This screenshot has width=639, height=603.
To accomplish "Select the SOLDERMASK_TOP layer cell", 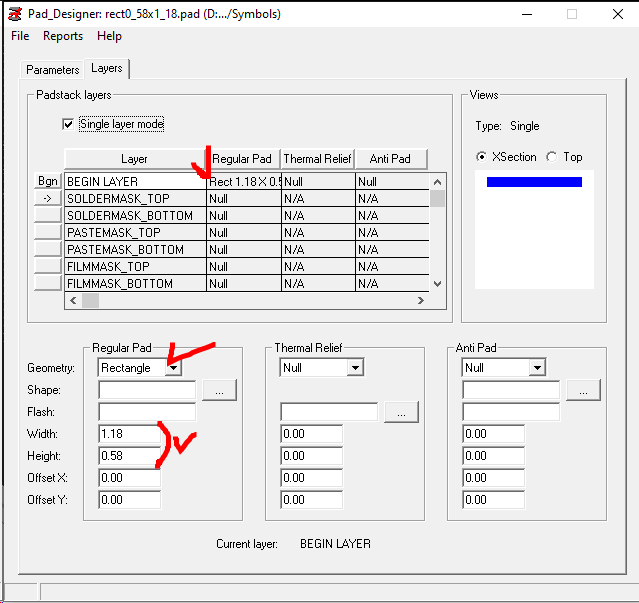I will [135, 198].
